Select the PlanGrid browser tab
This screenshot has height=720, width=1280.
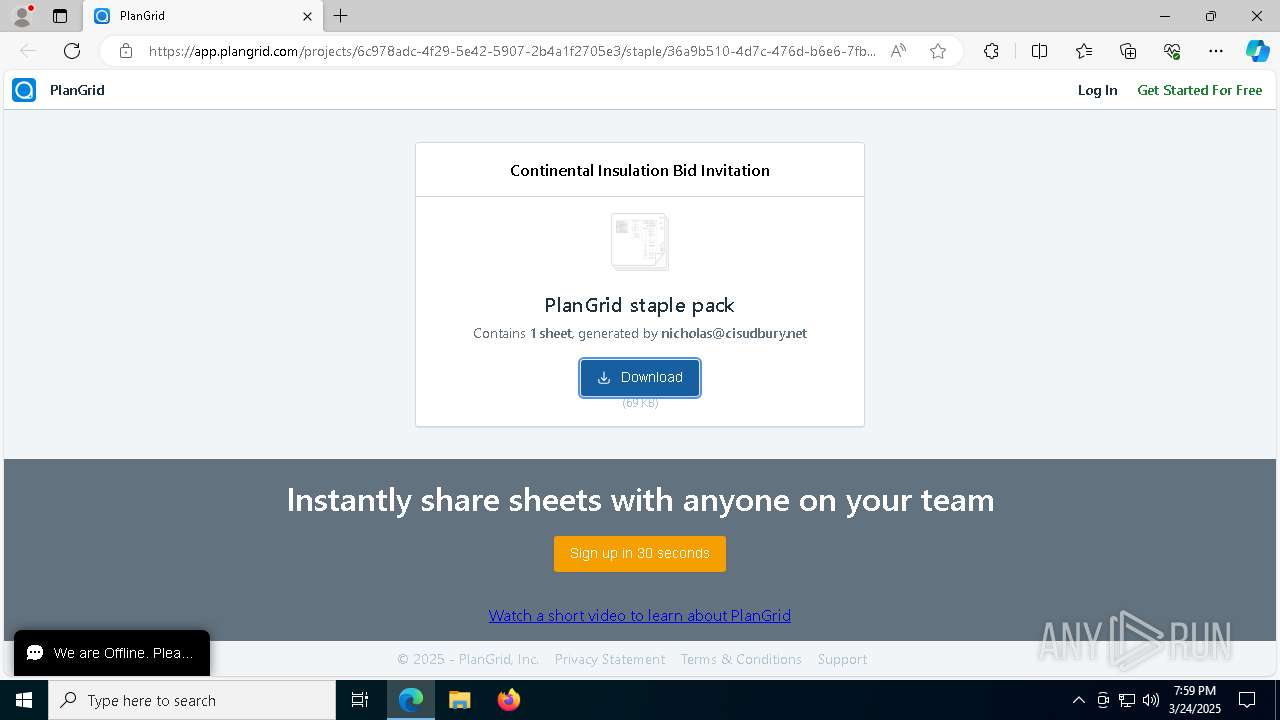click(x=203, y=16)
